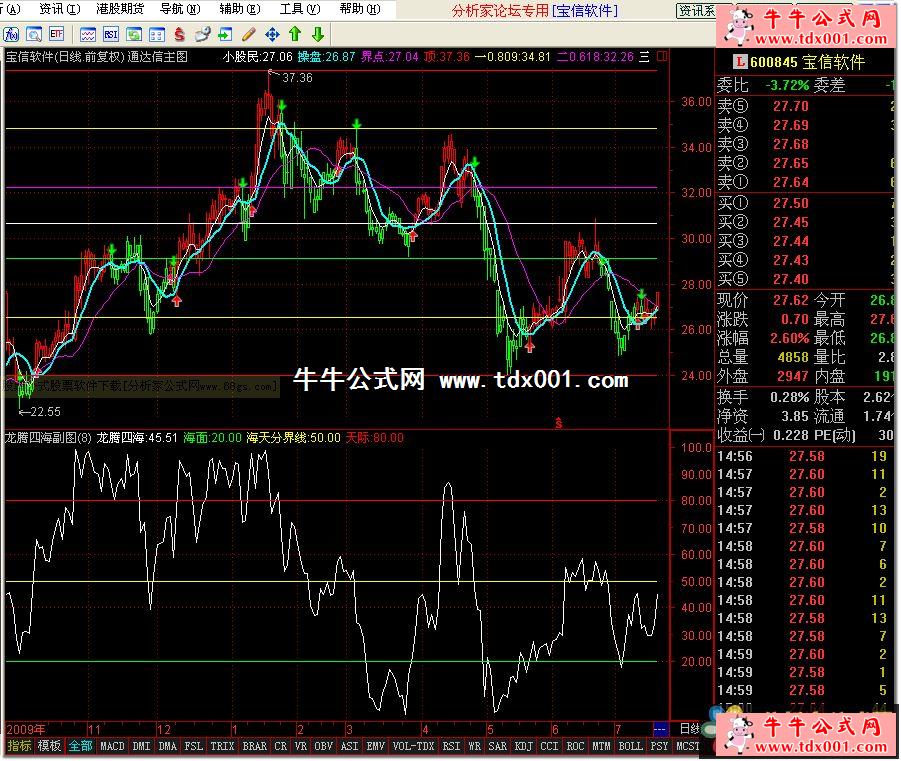Click the 龙腾四海副图(8) sub-chart title
Image resolution: width=901 pixels, height=761 pixels.
[48, 438]
